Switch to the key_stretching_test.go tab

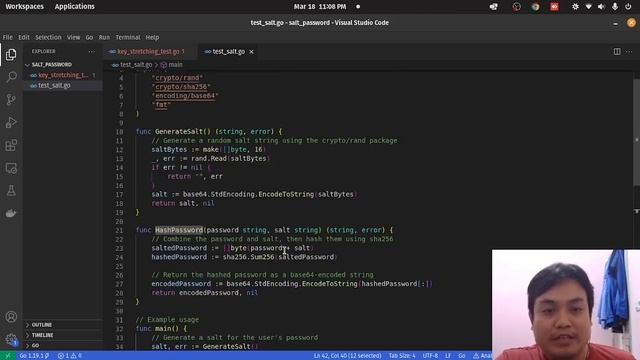[x=149, y=51]
